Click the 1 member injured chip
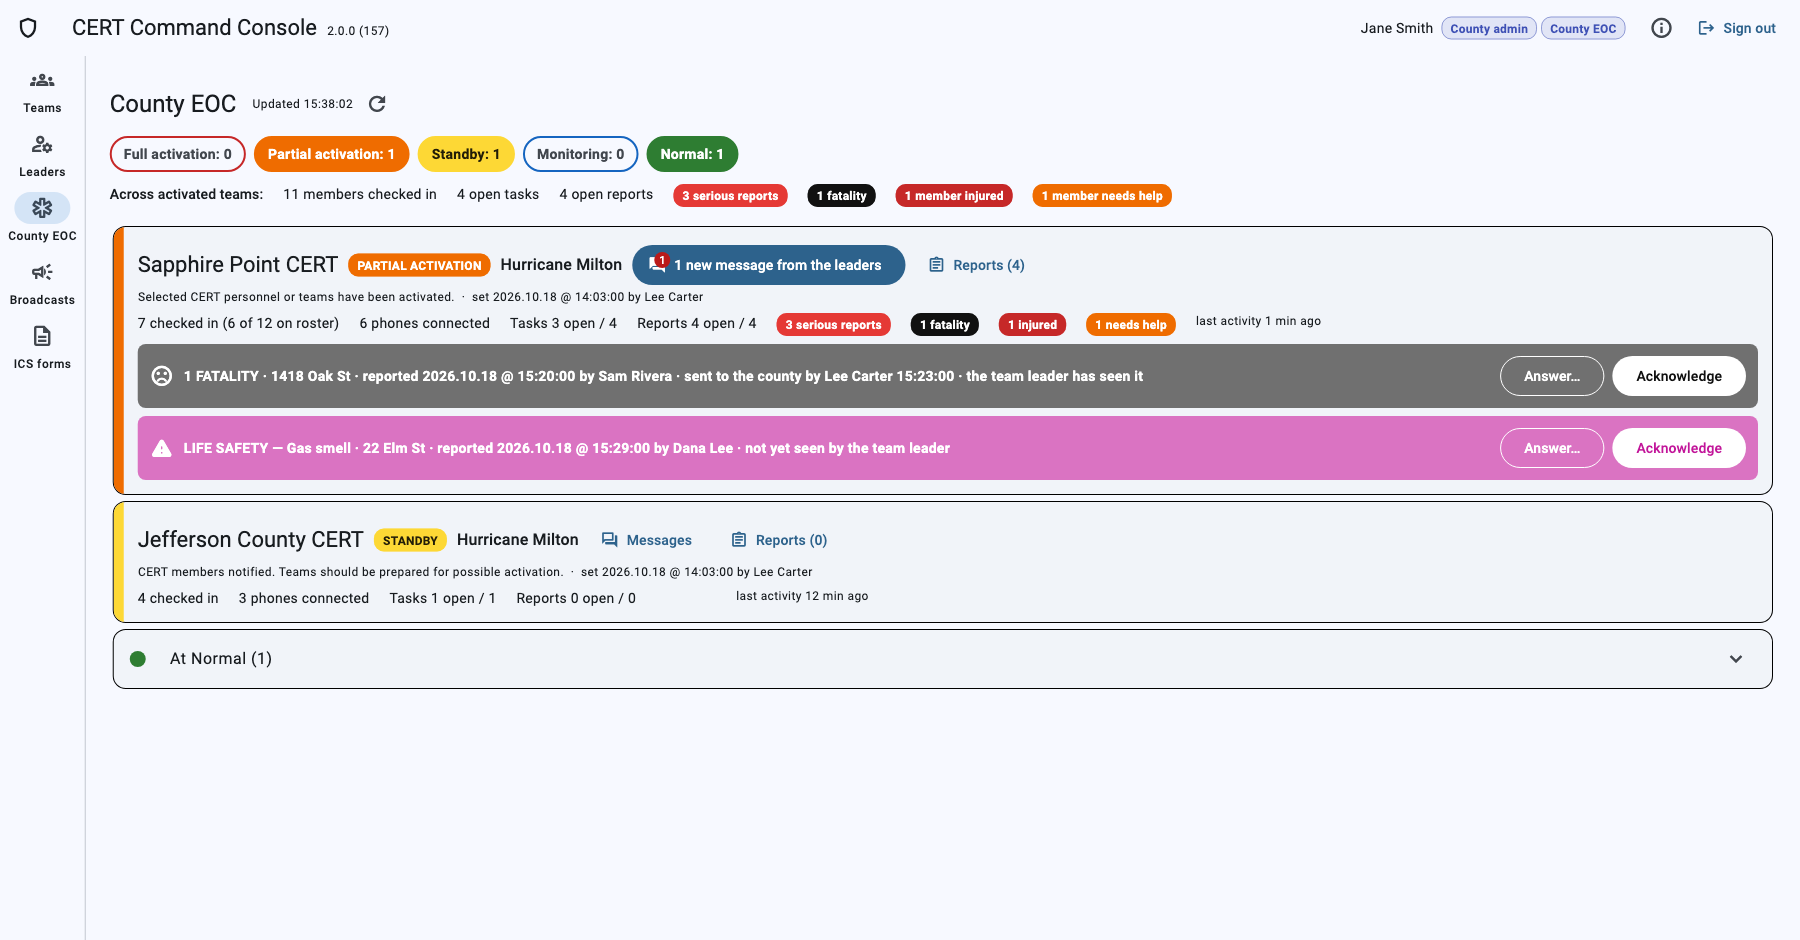This screenshot has width=1800, height=940. pyautogui.click(x=954, y=196)
